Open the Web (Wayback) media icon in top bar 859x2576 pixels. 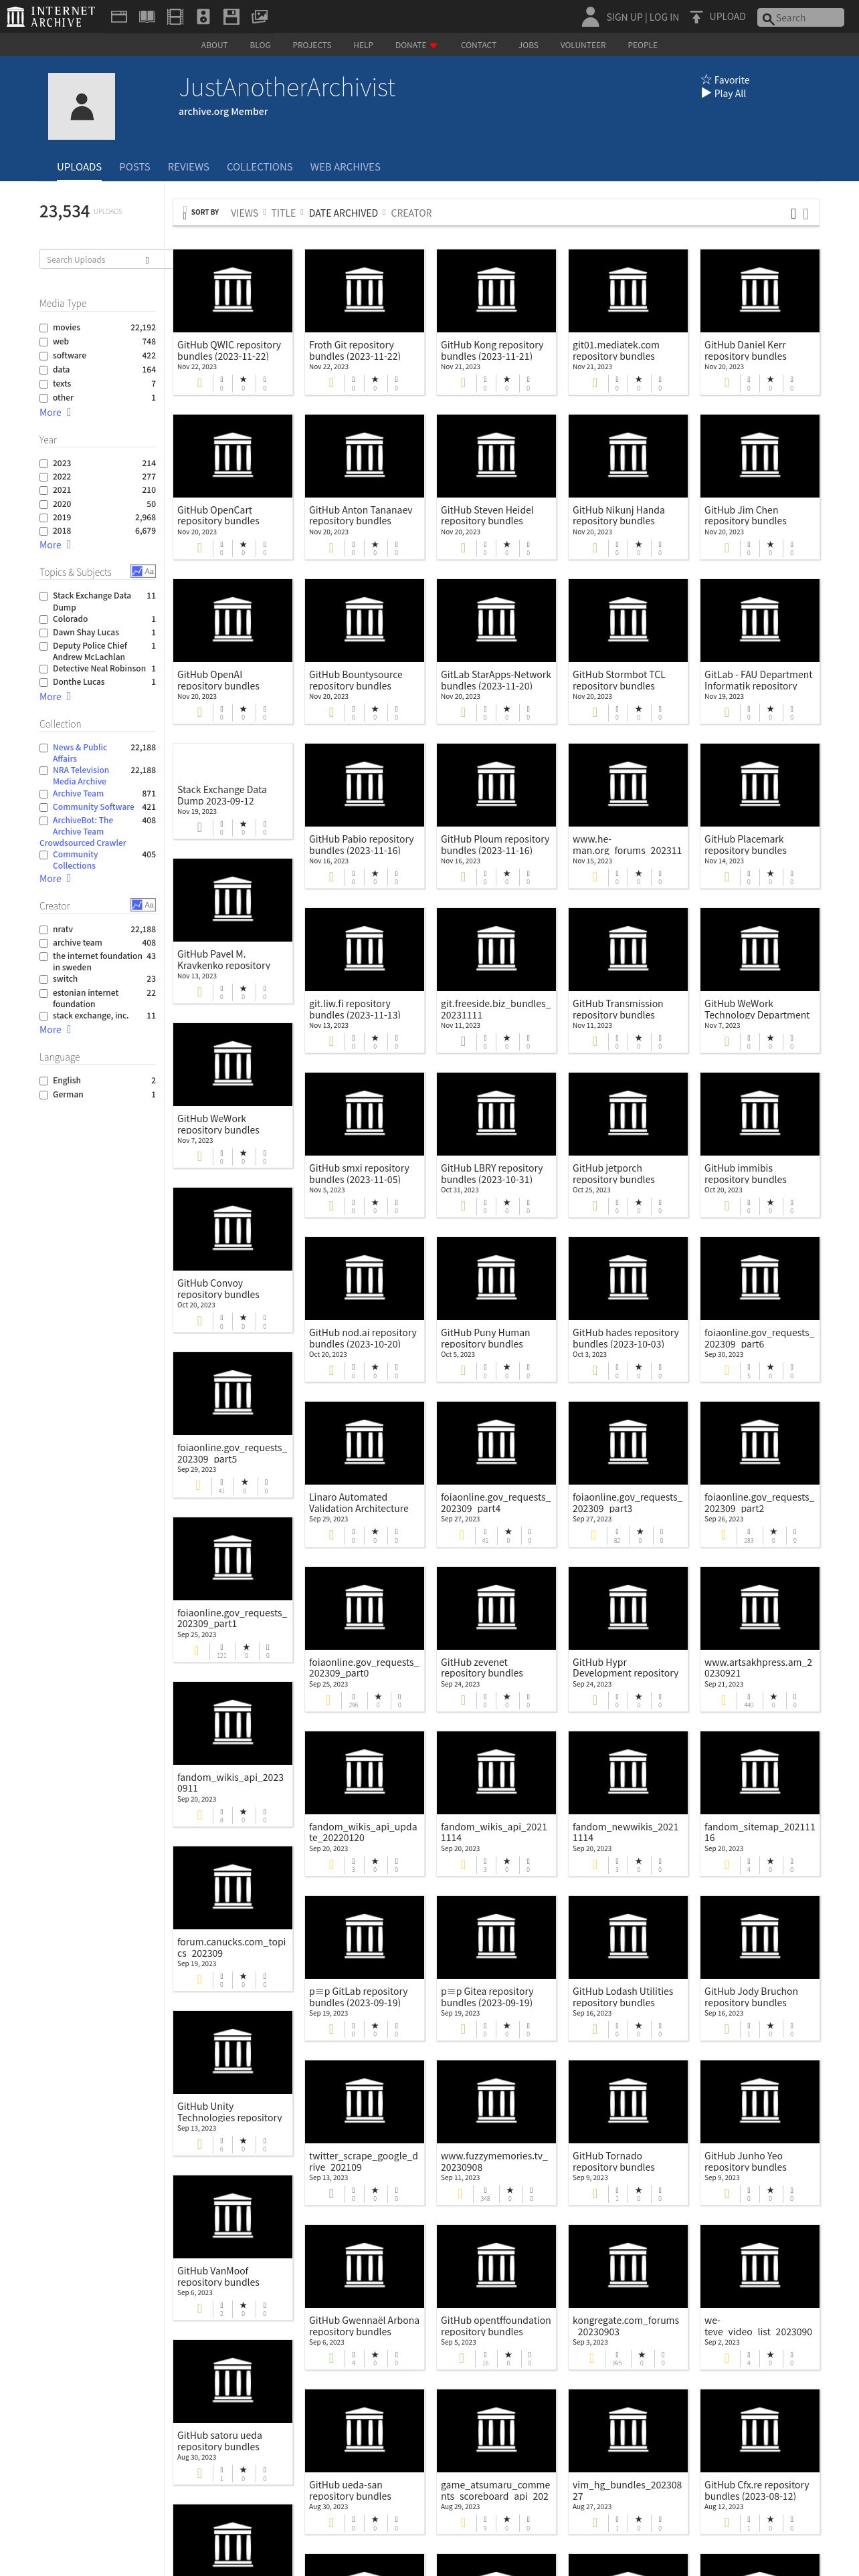[x=119, y=16]
